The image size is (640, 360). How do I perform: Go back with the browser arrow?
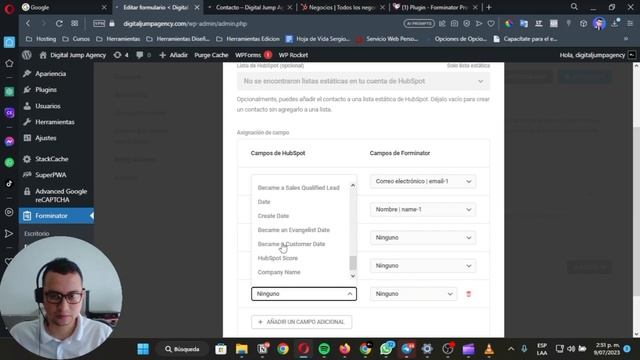[28, 24]
